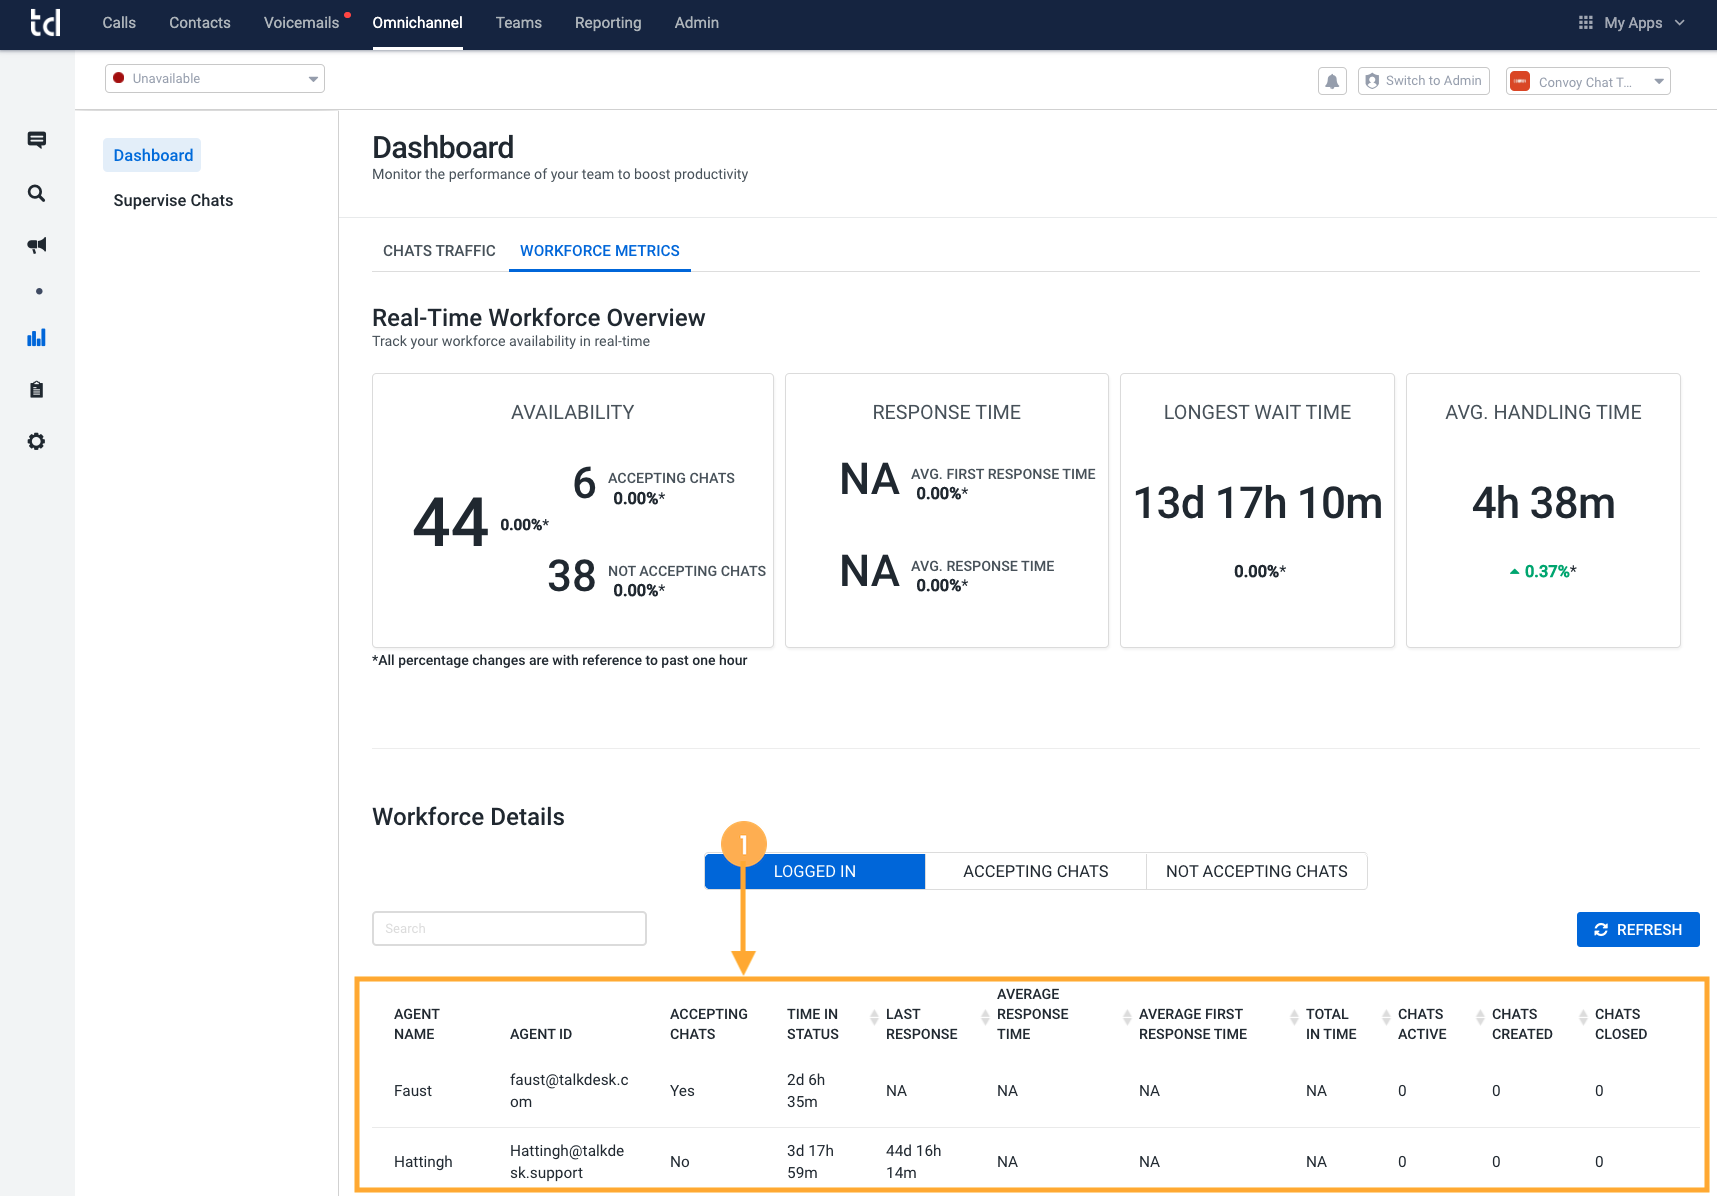
Task: Click the Availability card
Action: 573,510
